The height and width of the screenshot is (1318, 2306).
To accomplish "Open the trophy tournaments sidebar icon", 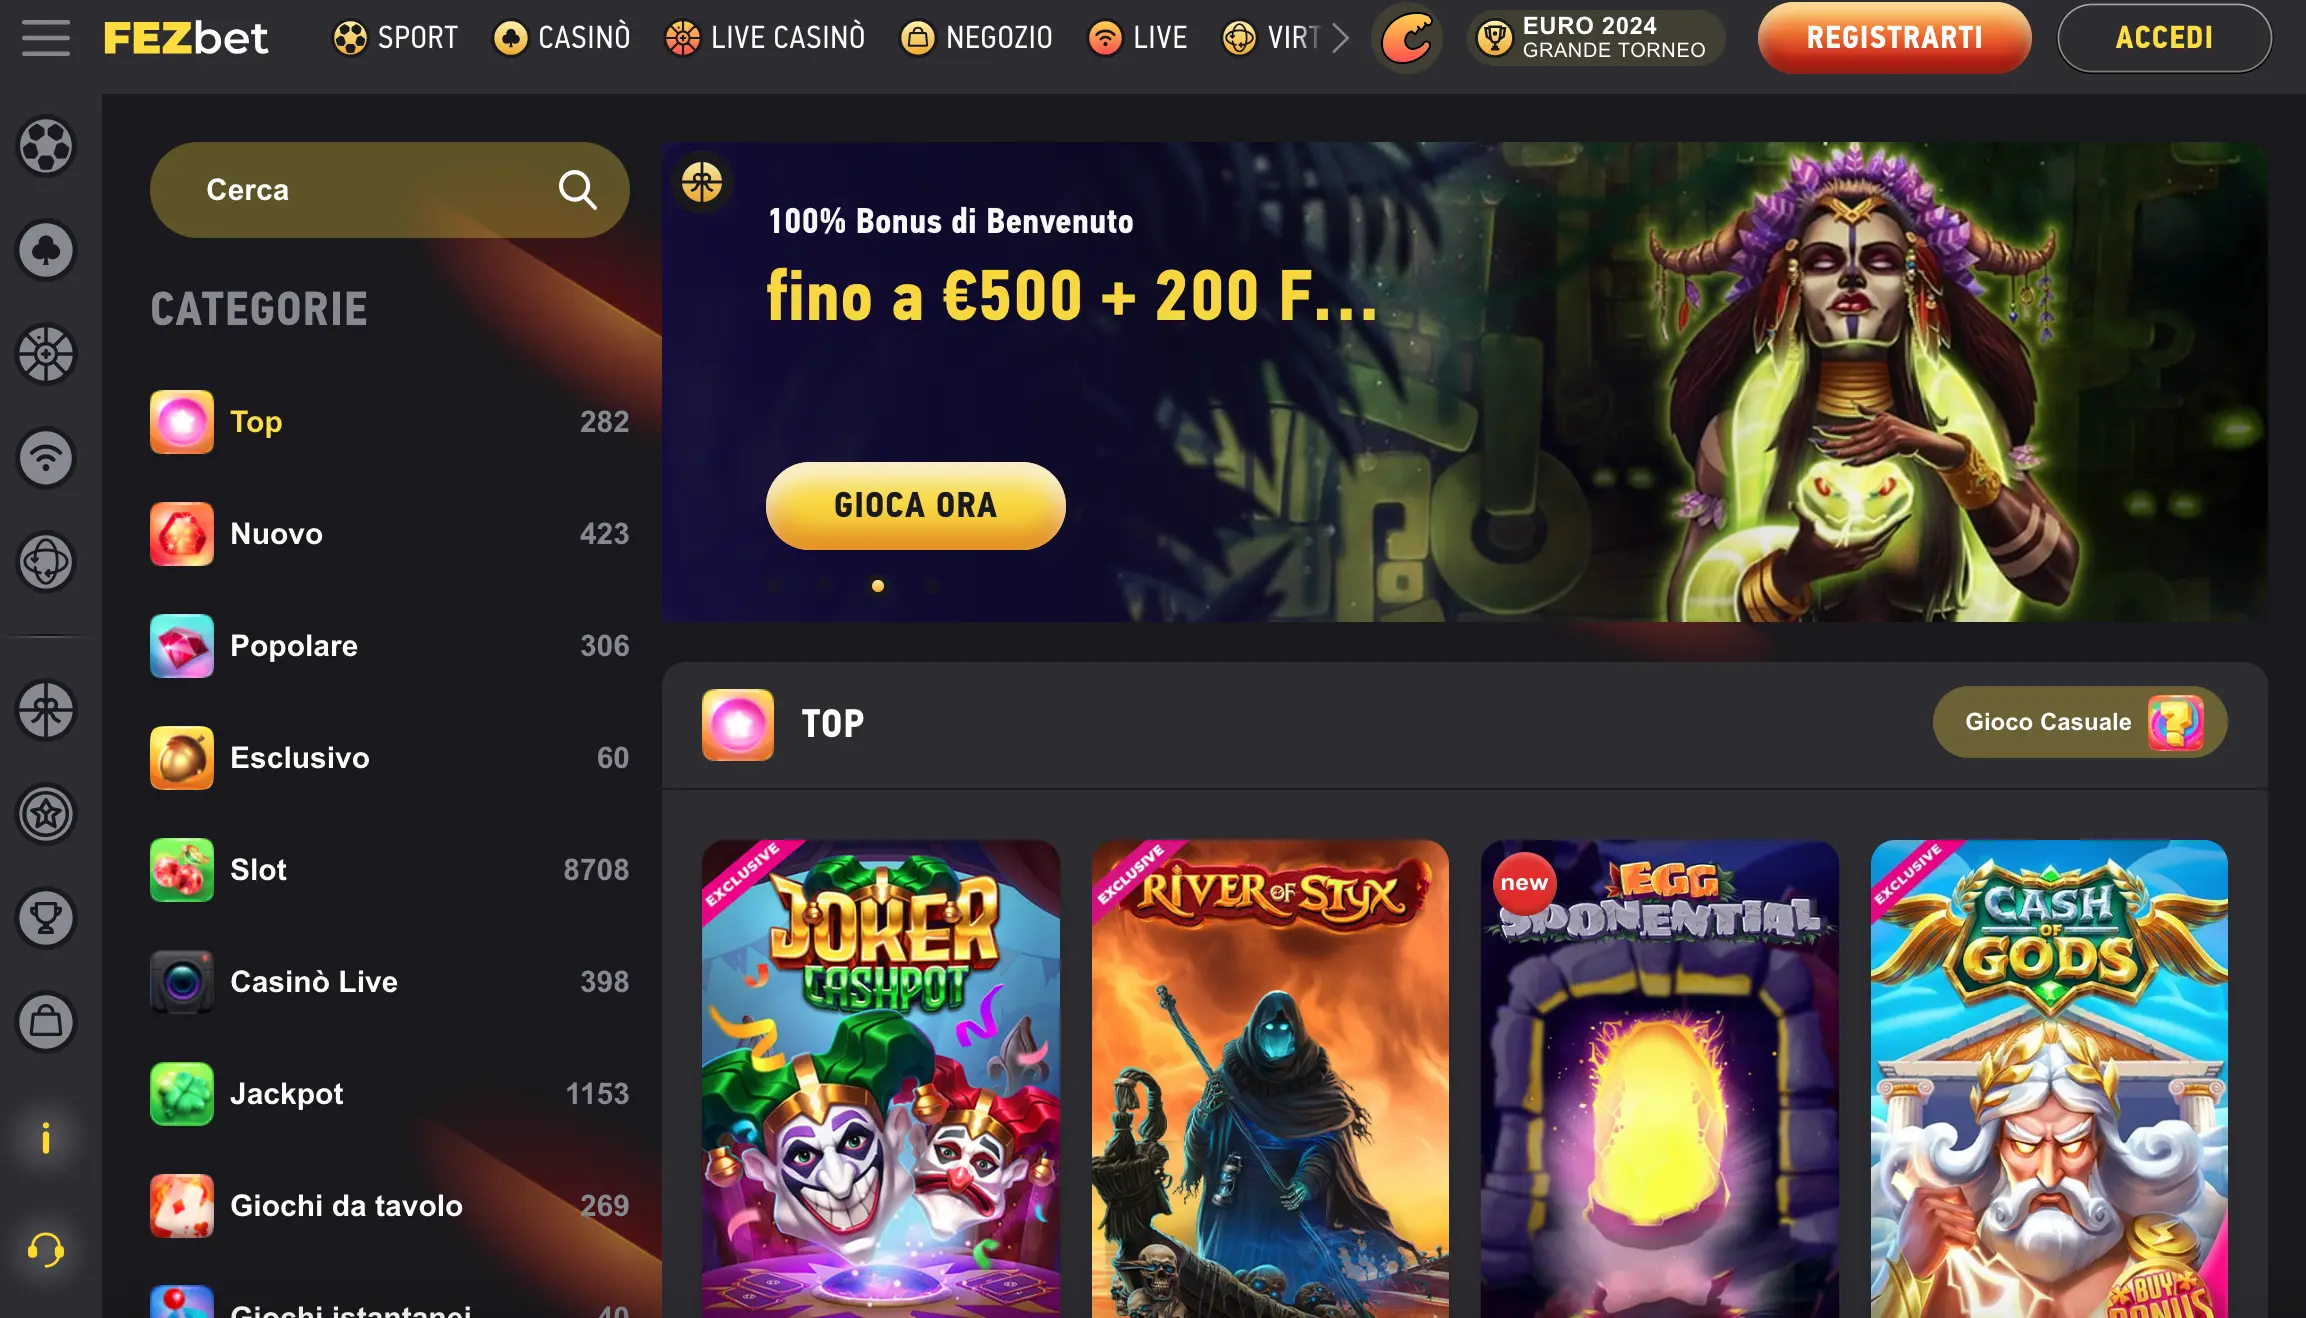I will coord(46,918).
